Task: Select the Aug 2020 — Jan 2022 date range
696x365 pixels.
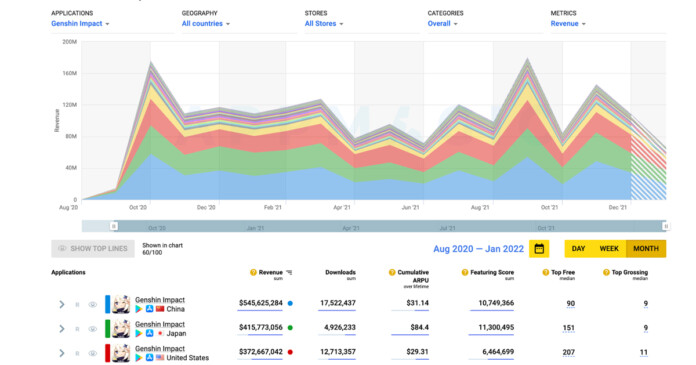Action: 478,249
